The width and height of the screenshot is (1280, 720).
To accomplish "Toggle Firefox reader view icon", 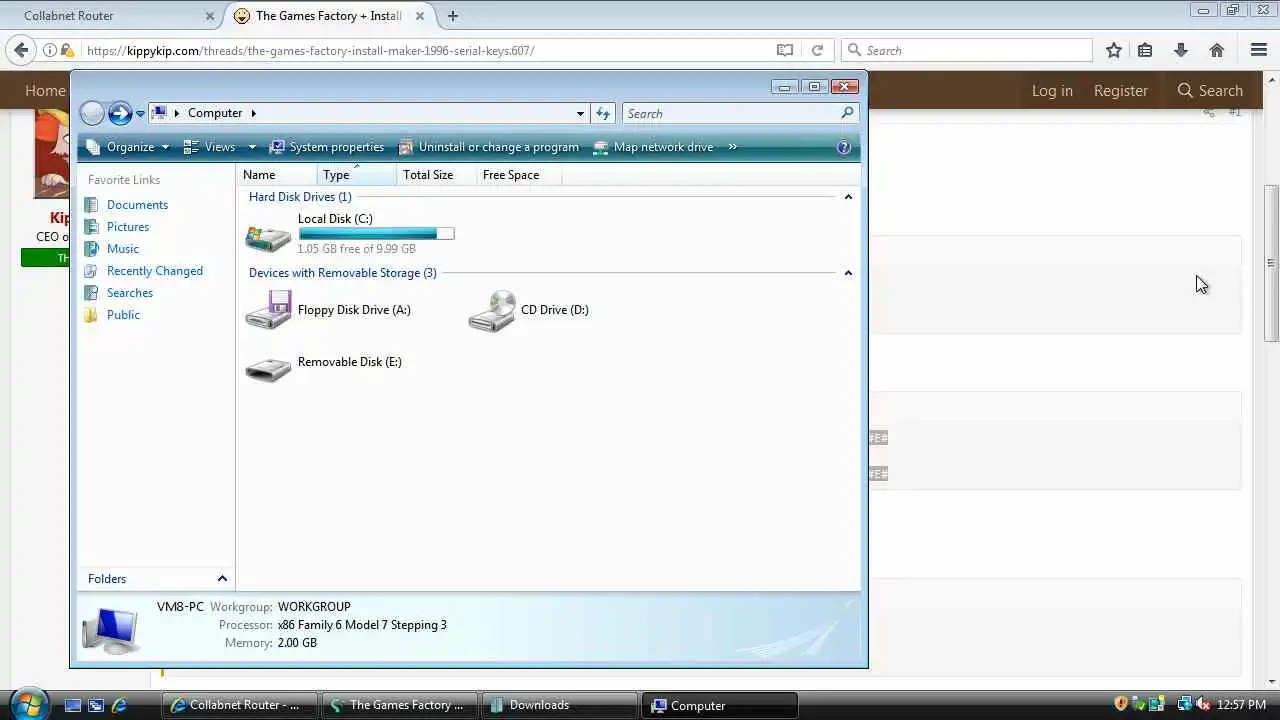I will pyautogui.click(x=785, y=50).
